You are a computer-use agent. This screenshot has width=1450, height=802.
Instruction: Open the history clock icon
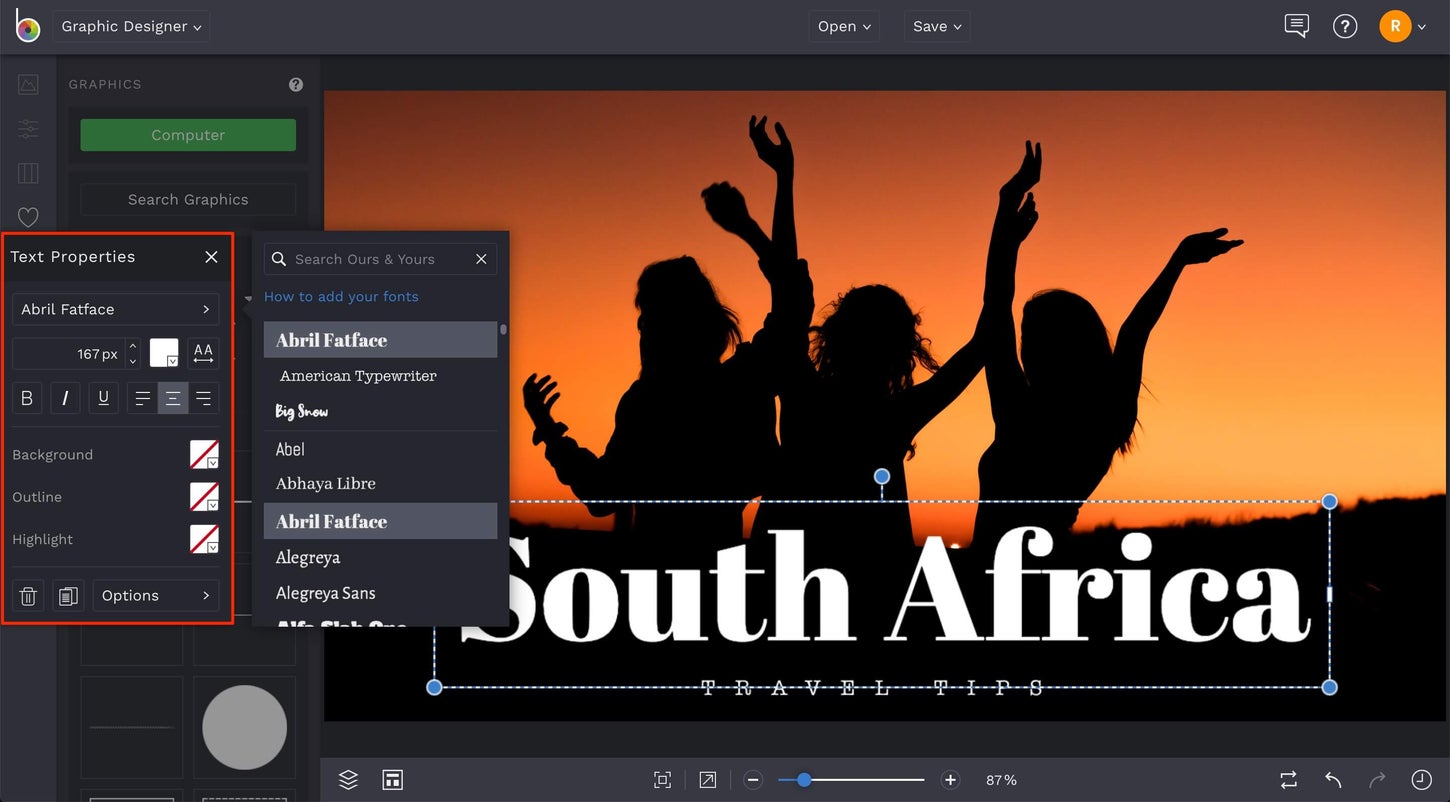(1421, 780)
